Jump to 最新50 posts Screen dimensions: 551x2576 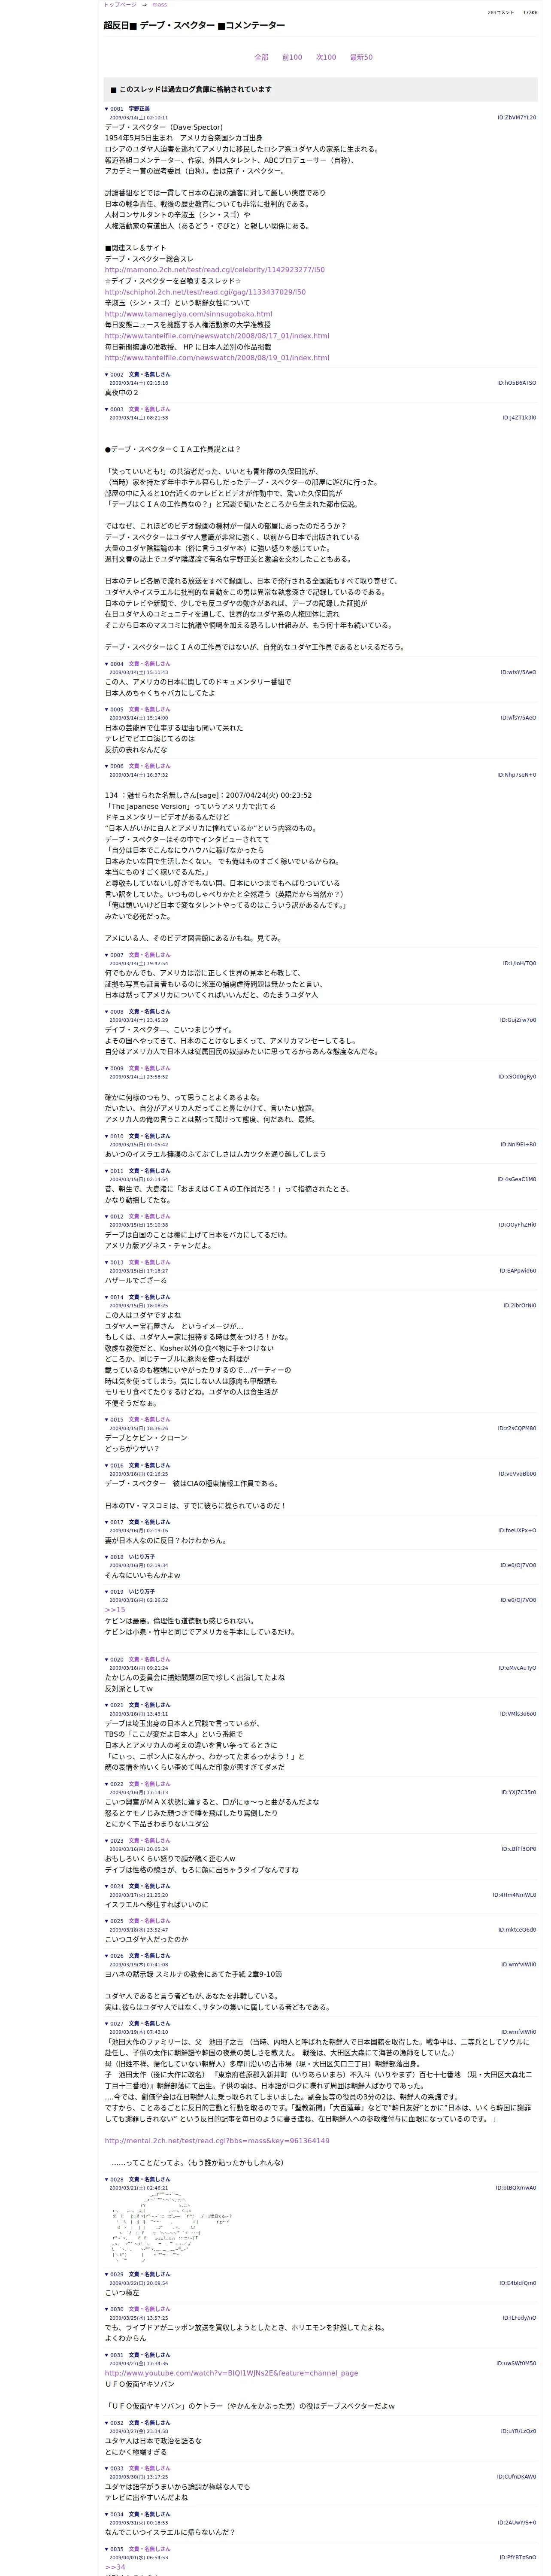(361, 57)
